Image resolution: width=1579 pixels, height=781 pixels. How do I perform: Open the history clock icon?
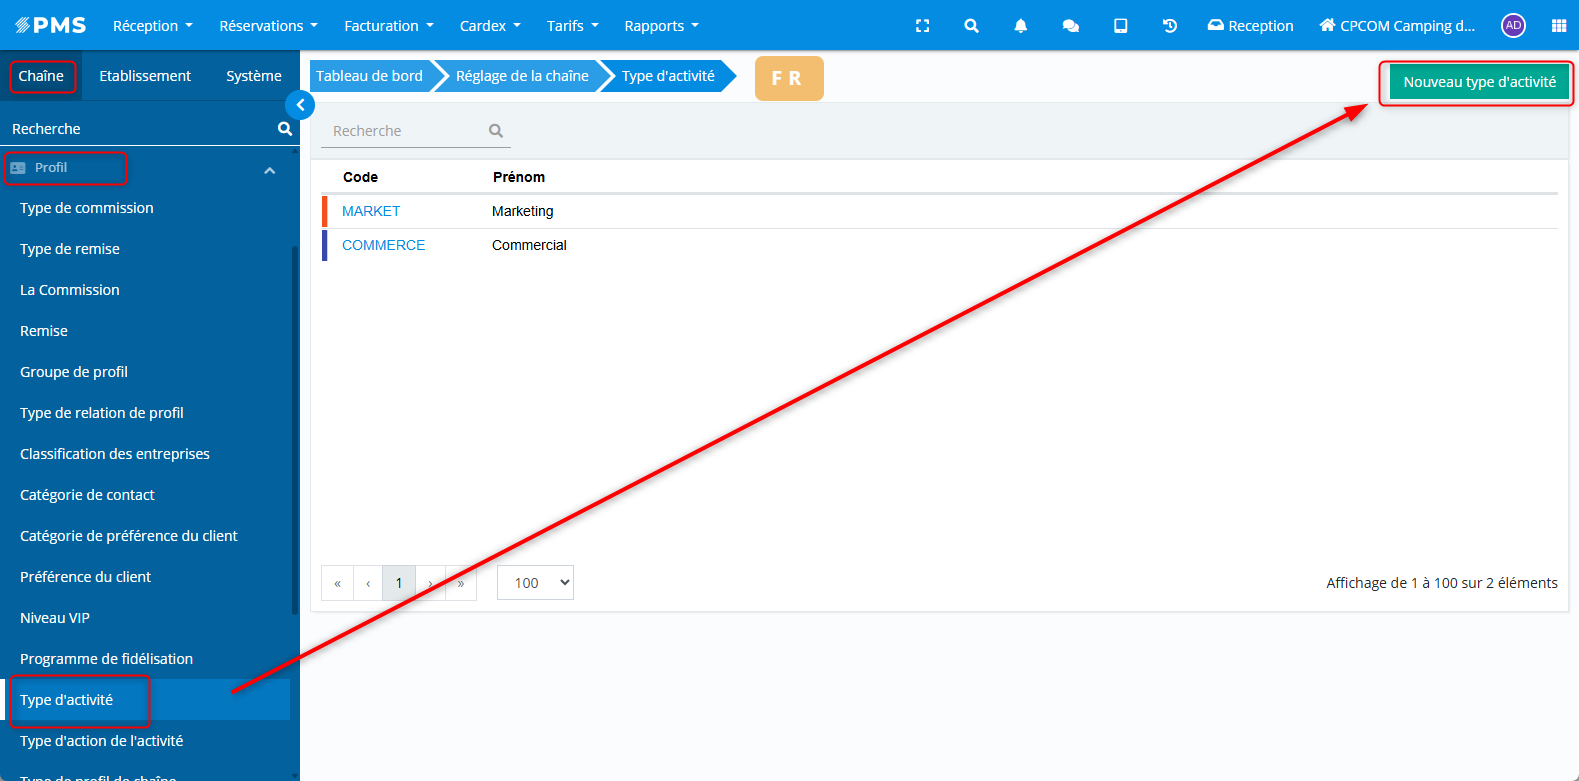(x=1169, y=26)
